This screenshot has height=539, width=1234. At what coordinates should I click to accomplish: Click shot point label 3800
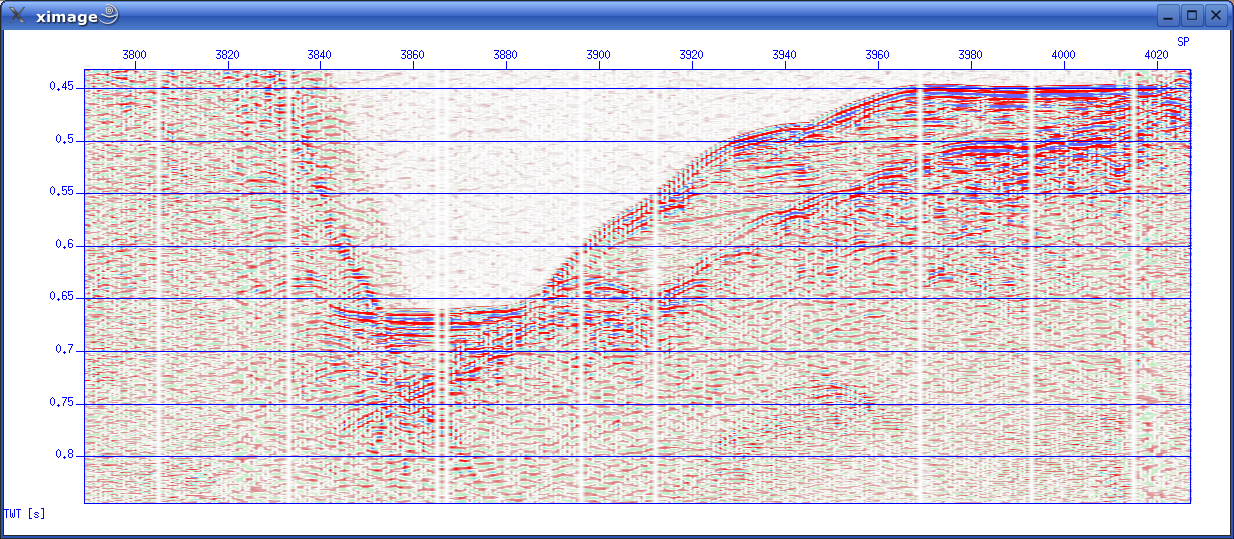(x=134, y=55)
